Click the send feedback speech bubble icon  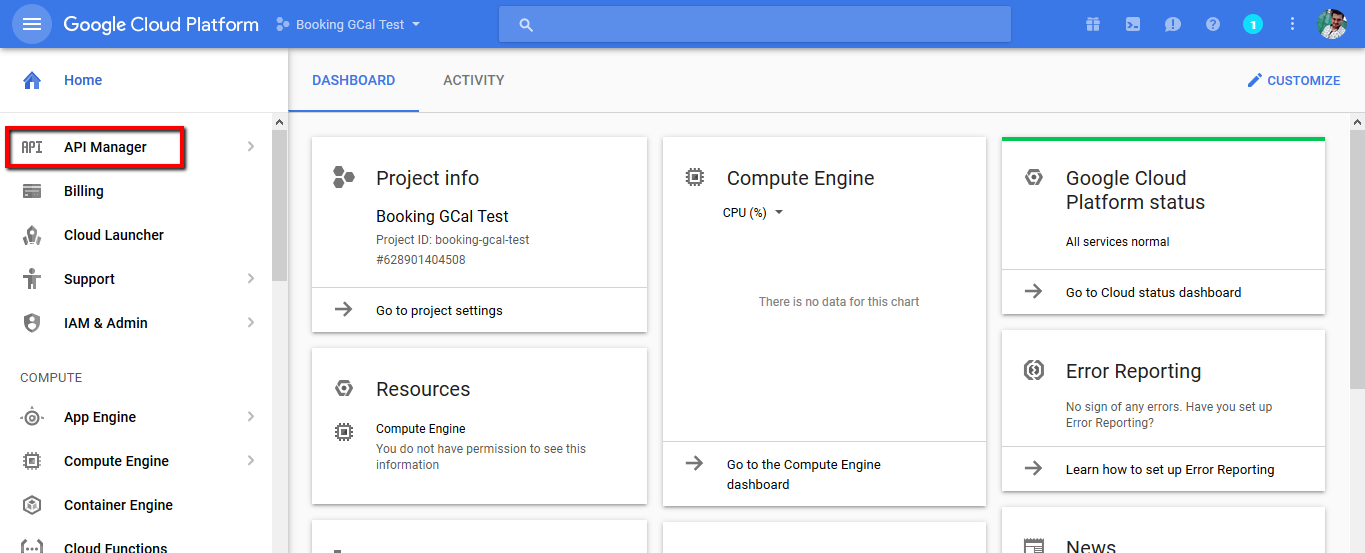tap(1173, 24)
